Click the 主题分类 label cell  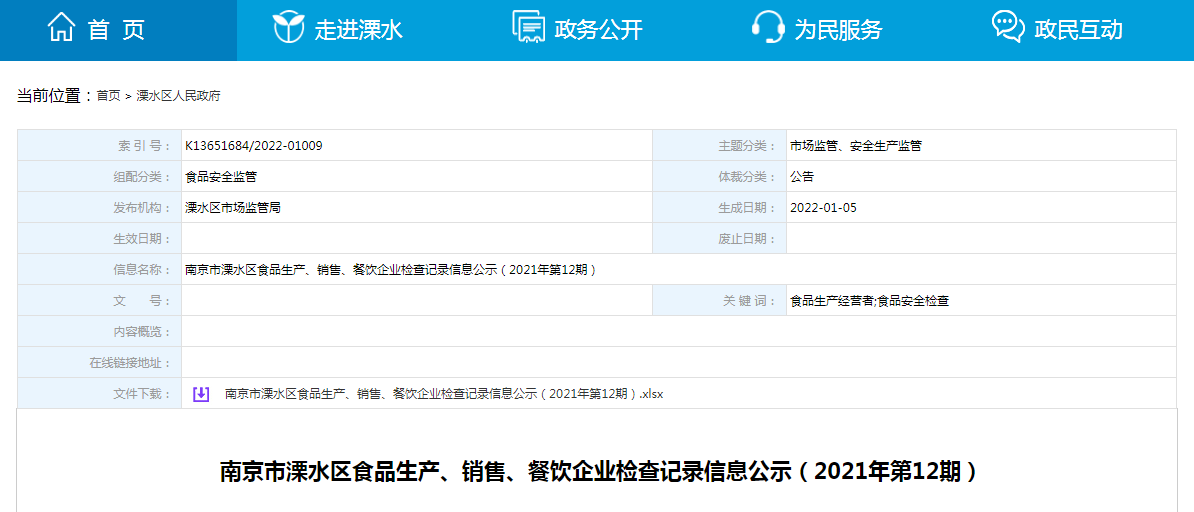point(720,146)
